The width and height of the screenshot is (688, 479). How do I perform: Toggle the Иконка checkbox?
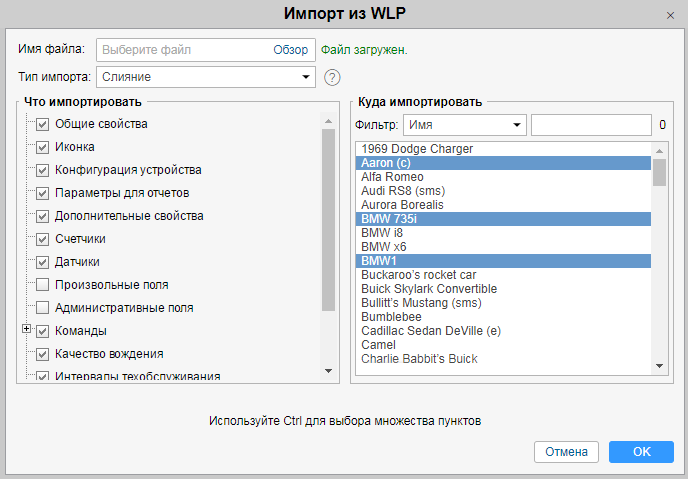point(42,147)
